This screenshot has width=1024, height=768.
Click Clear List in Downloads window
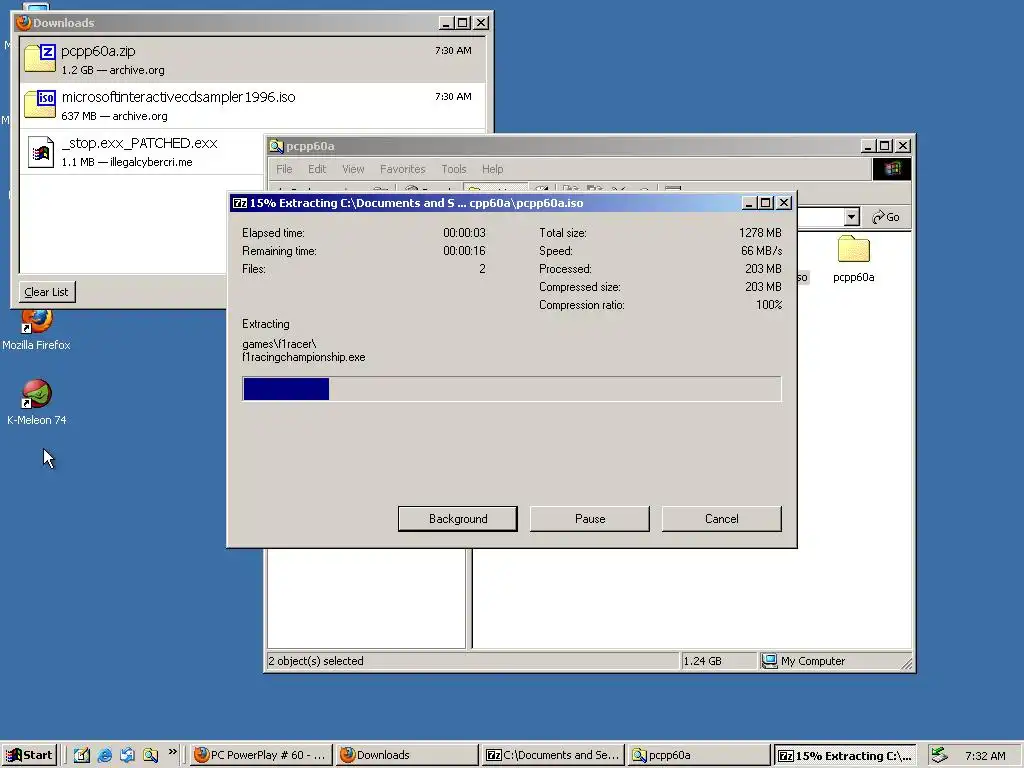(x=46, y=292)
